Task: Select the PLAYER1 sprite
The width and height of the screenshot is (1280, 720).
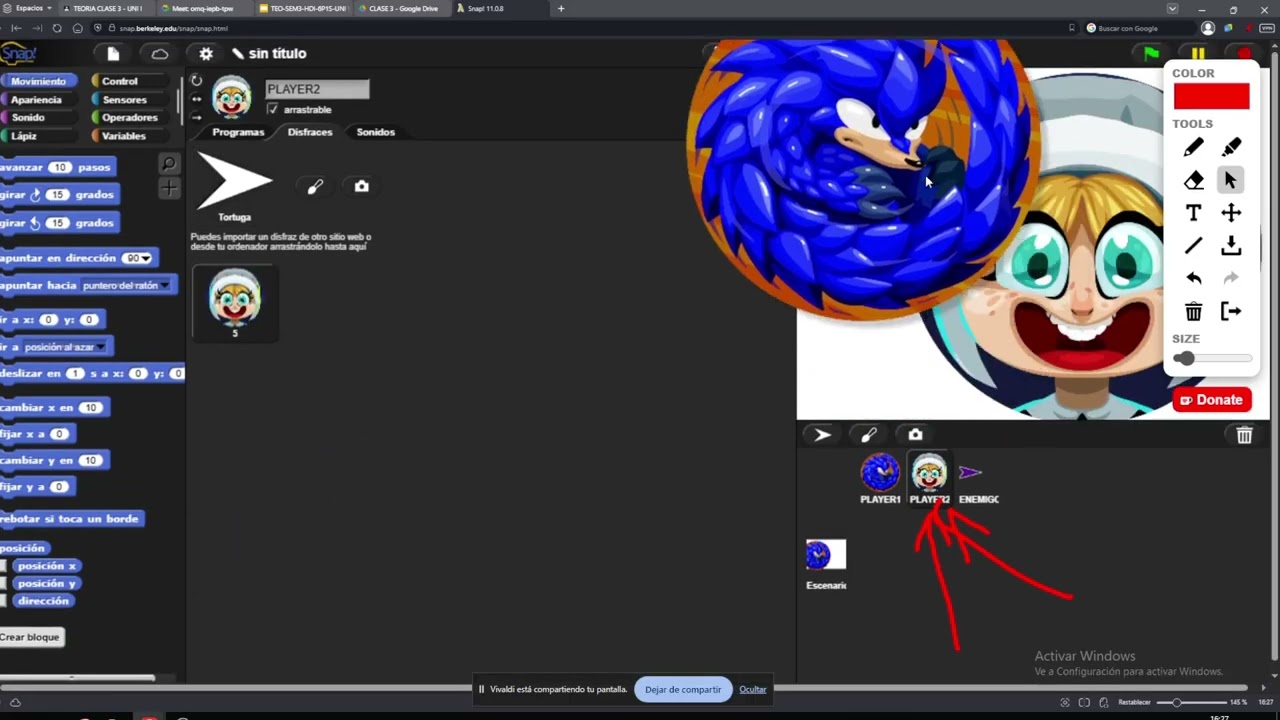Action: [880, 479]
